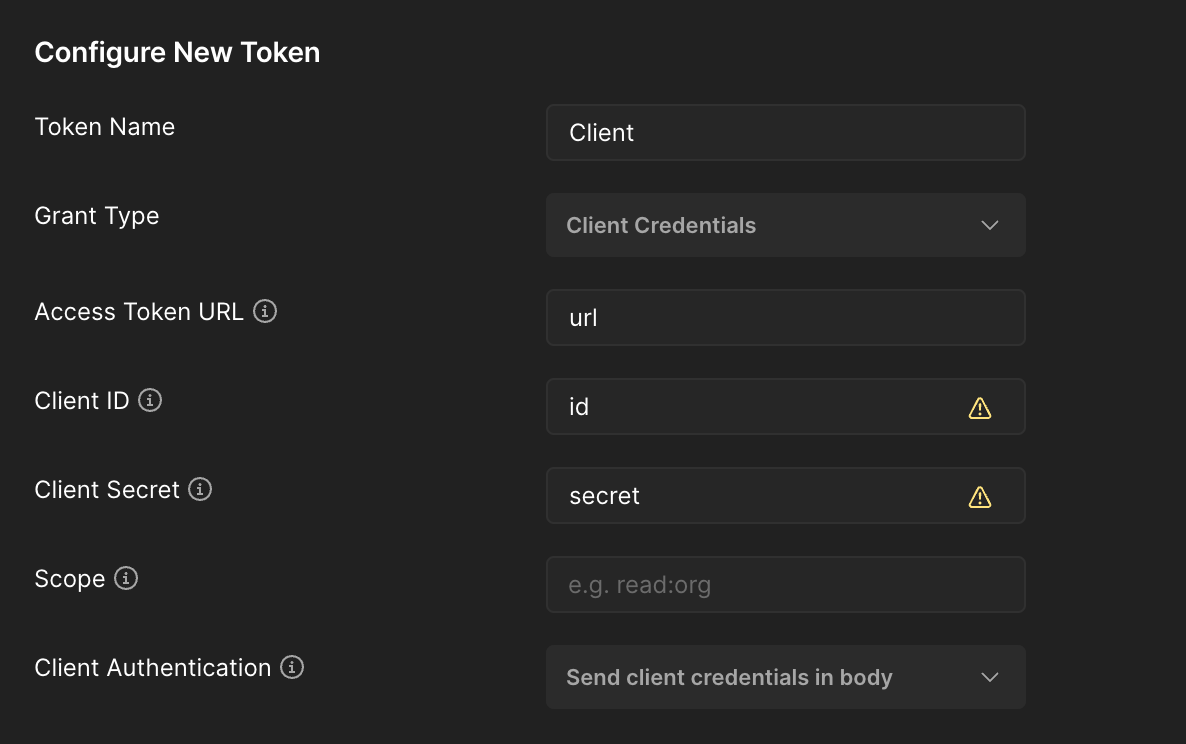1186x744 pixels.
Task: Click the Configure New Token heading
Action: pos(177,52)
